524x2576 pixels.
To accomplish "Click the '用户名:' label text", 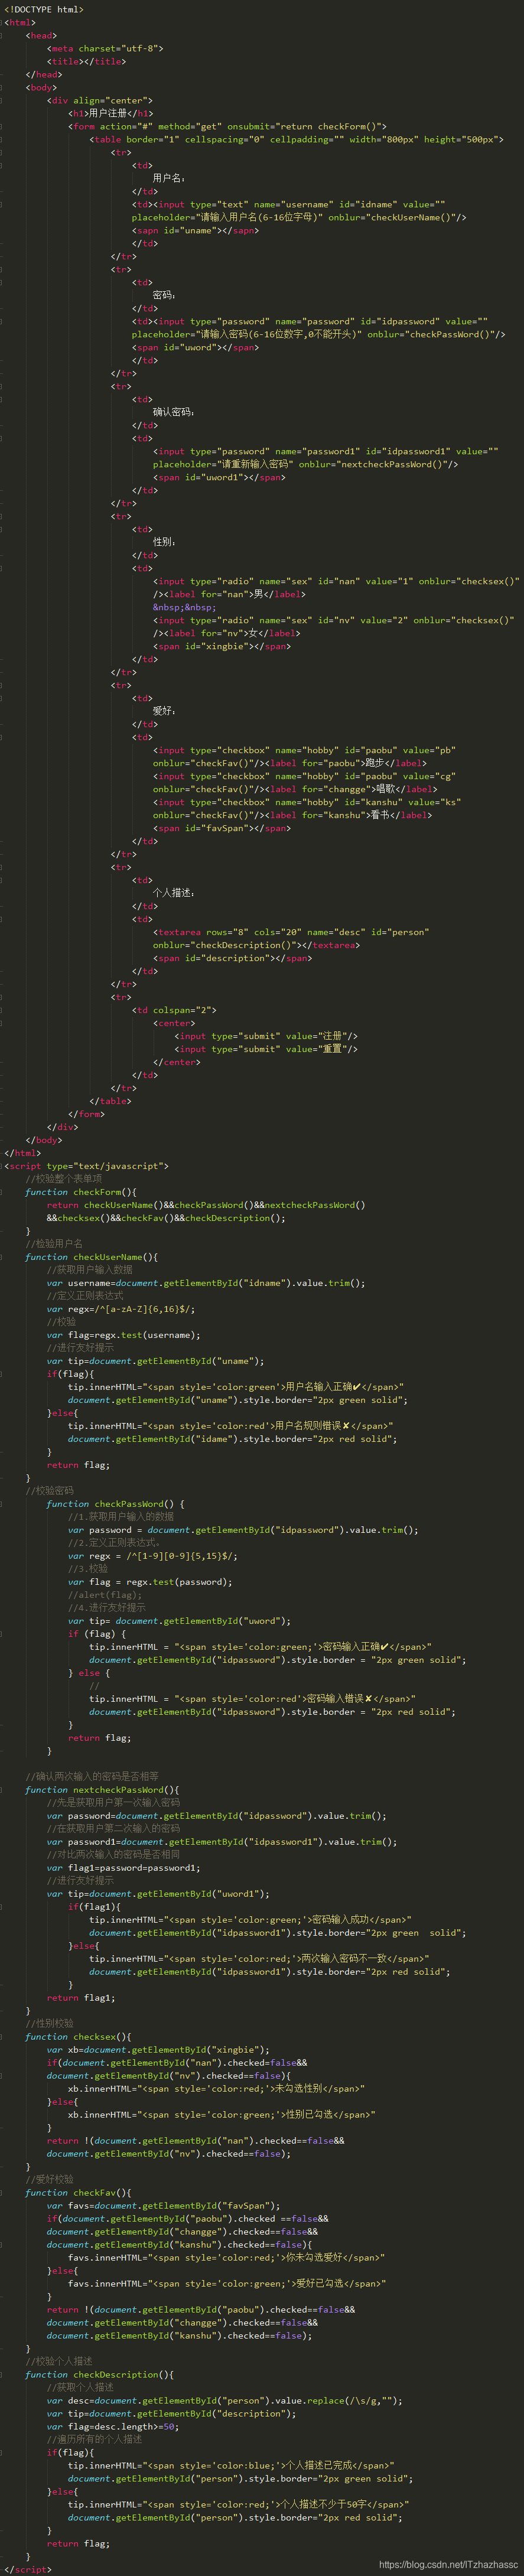I will (x=169, y=179).
